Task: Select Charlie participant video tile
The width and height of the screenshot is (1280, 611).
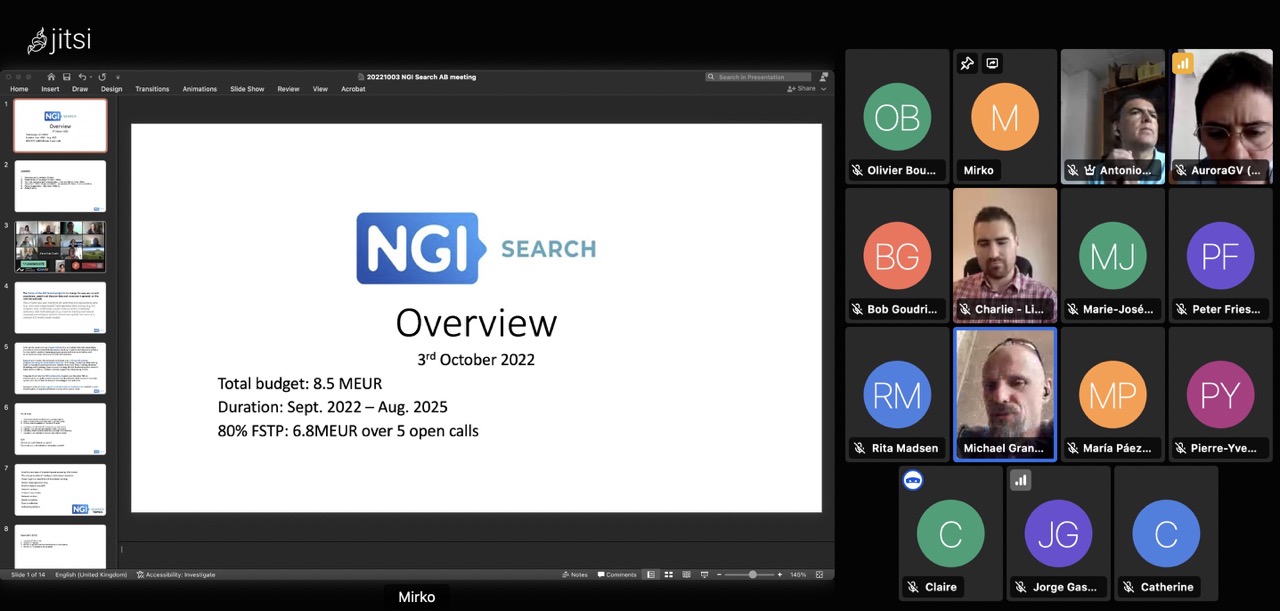Action: coord(1005,255)
